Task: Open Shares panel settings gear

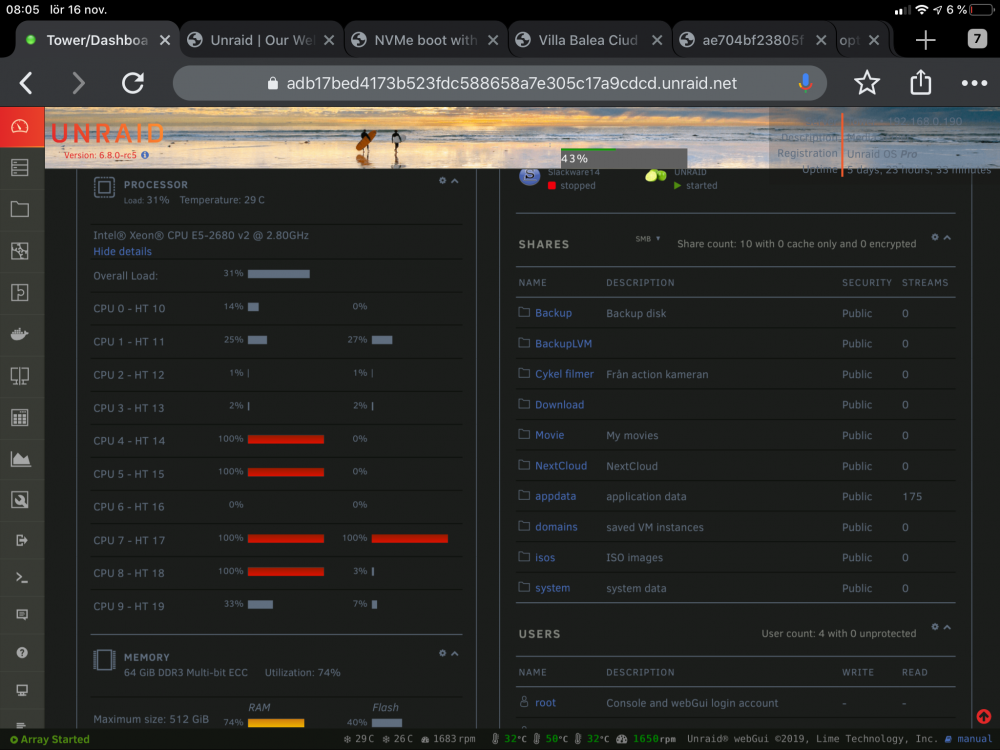Action: pyautogui.click(x=934, y=237)
